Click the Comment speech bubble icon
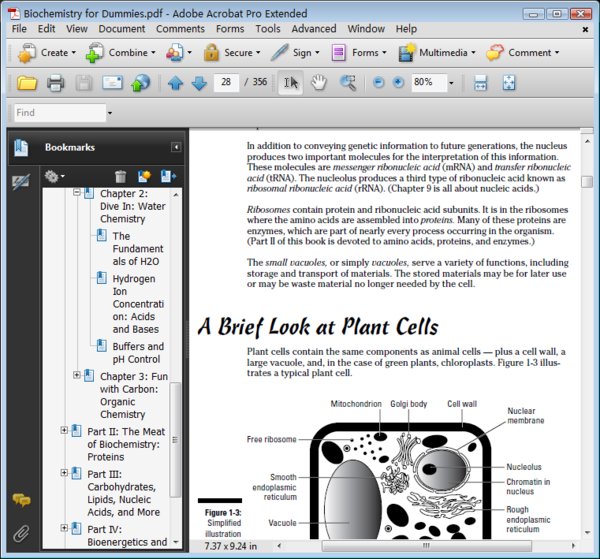 coord(495,53)
